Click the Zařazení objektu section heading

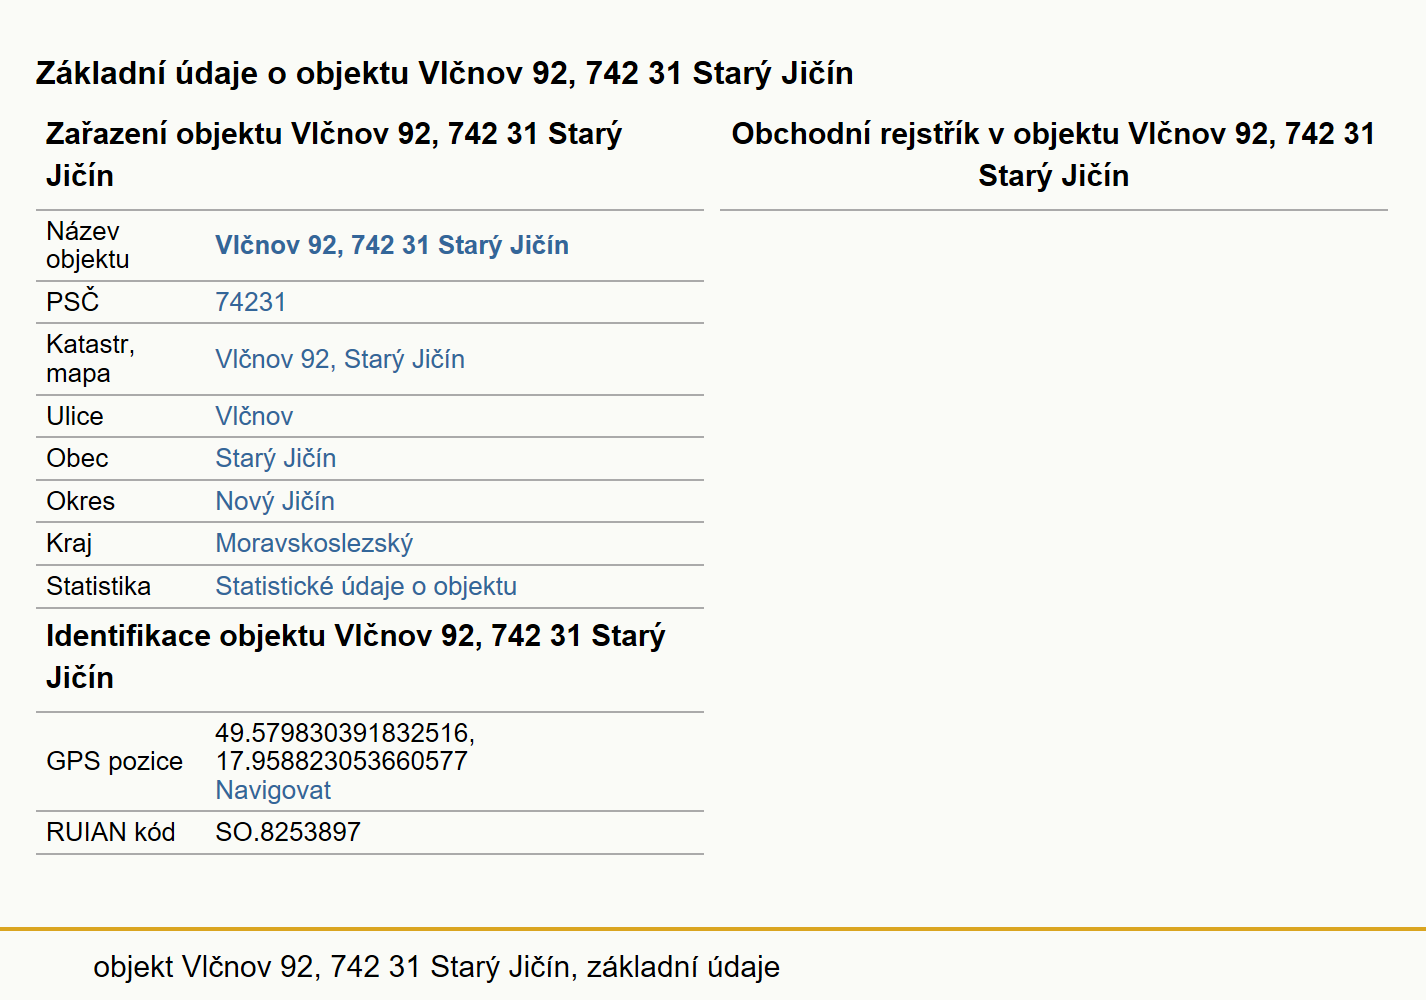click(x=334, y=154)
